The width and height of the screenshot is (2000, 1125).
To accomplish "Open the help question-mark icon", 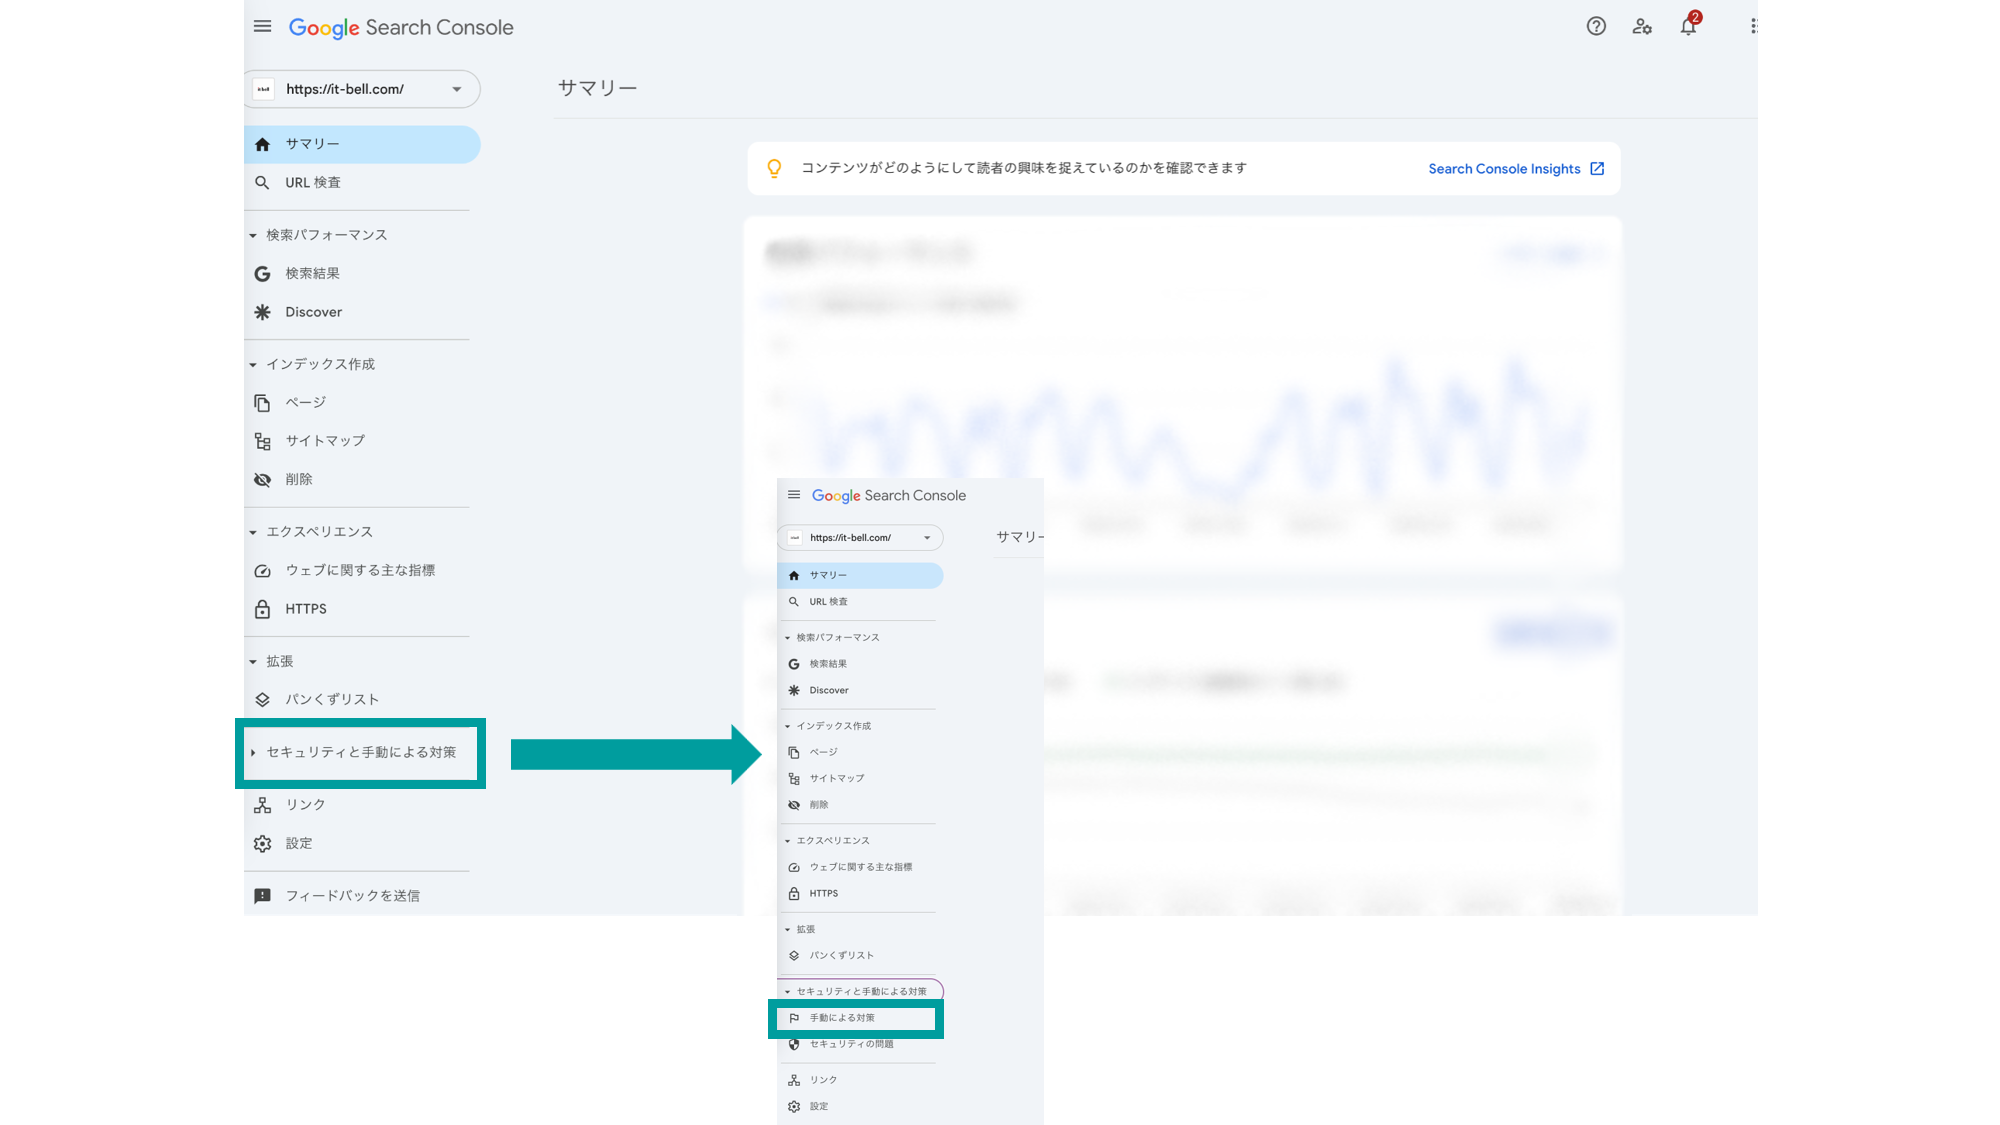I will pos(1596,27).
